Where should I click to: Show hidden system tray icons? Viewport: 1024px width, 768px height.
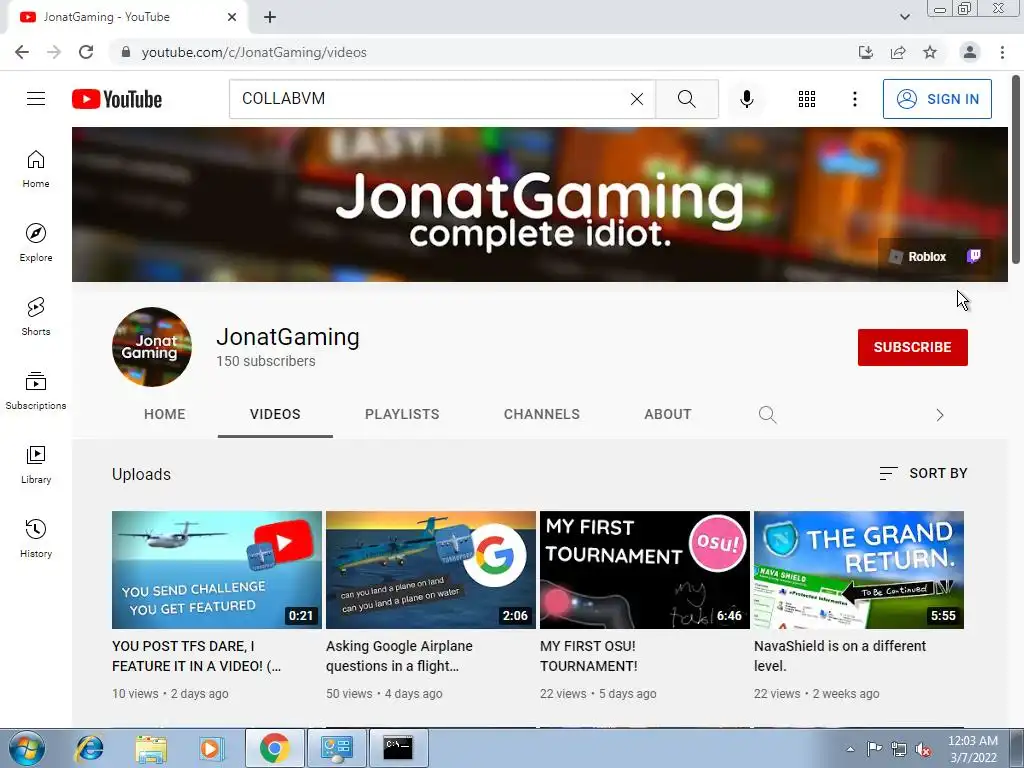click(x=850, y=749)
